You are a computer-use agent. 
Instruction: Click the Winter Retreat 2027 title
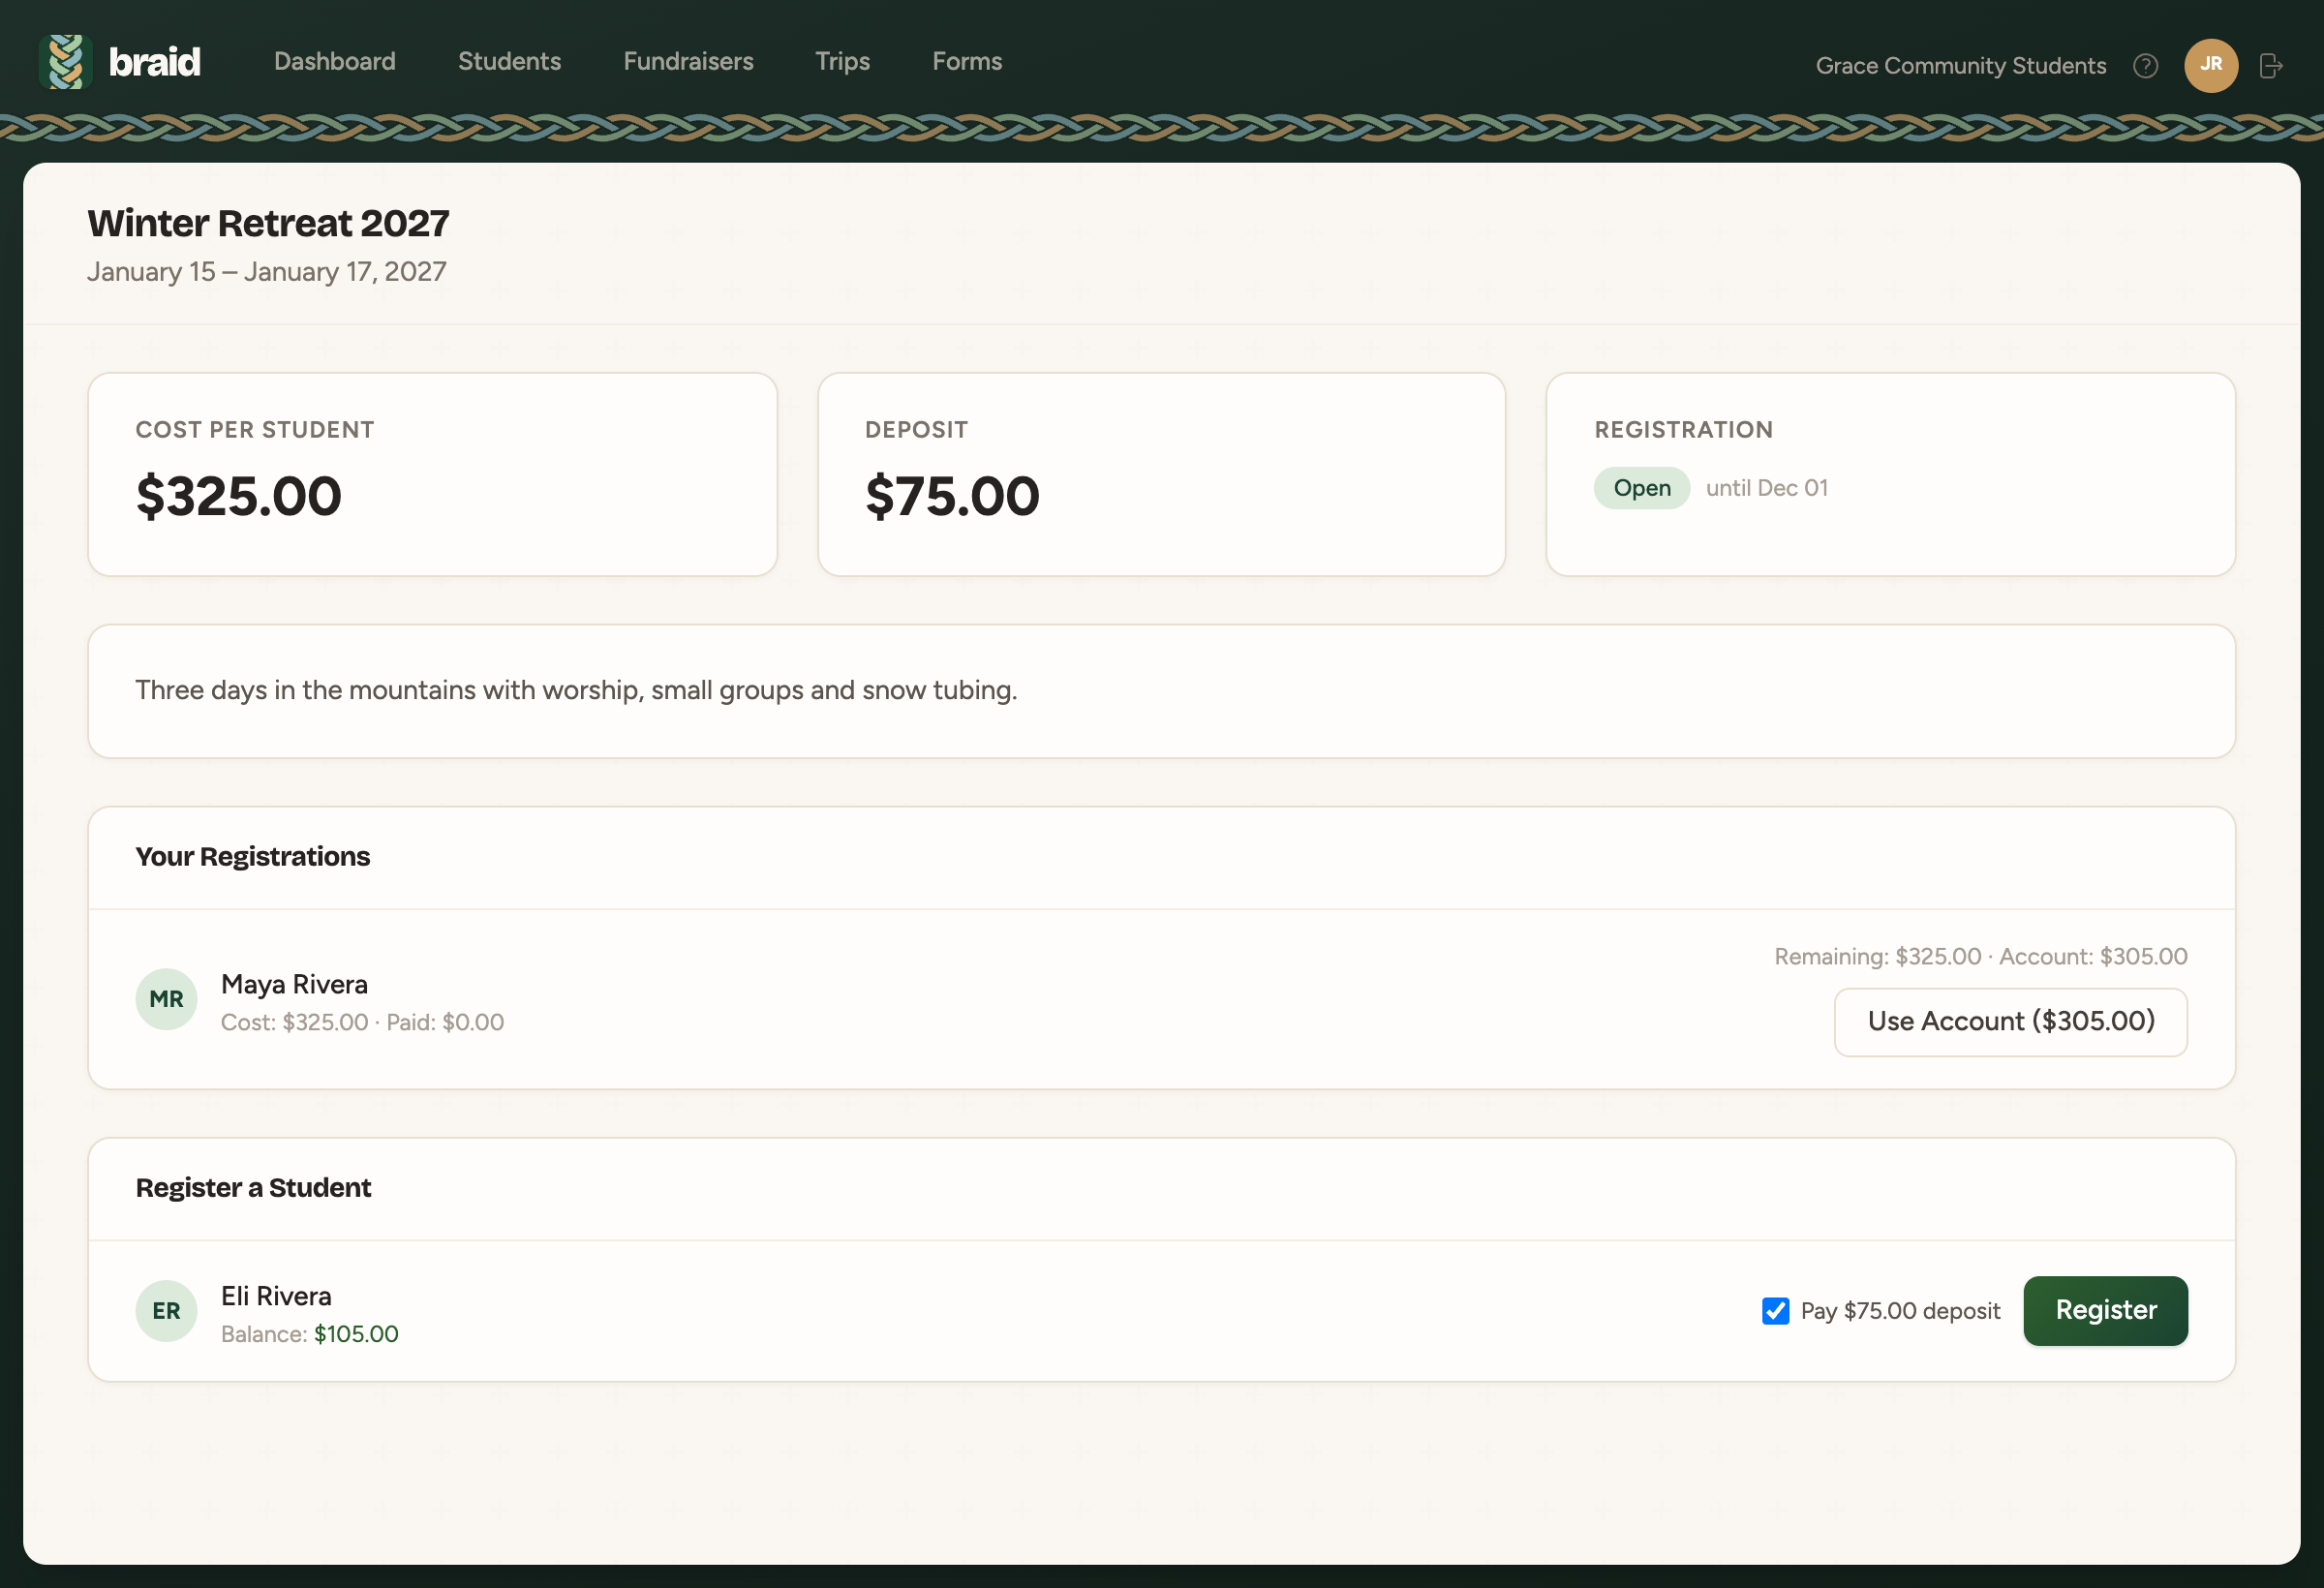click(x=268, y=223)
